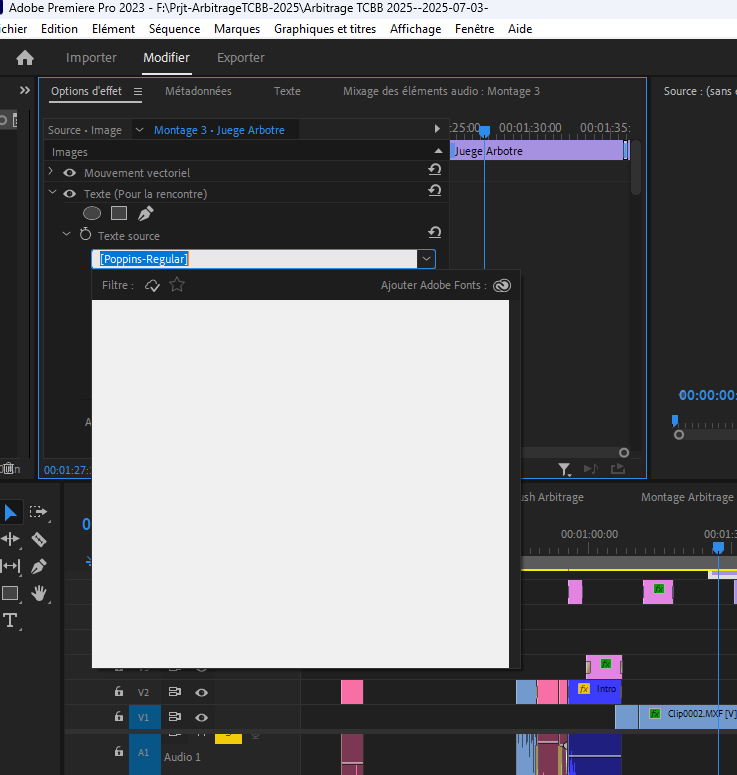737x775 pixels.
Task: Toggle visibility of Texte (Pour la rencontre)
Action: pos(70,194)
